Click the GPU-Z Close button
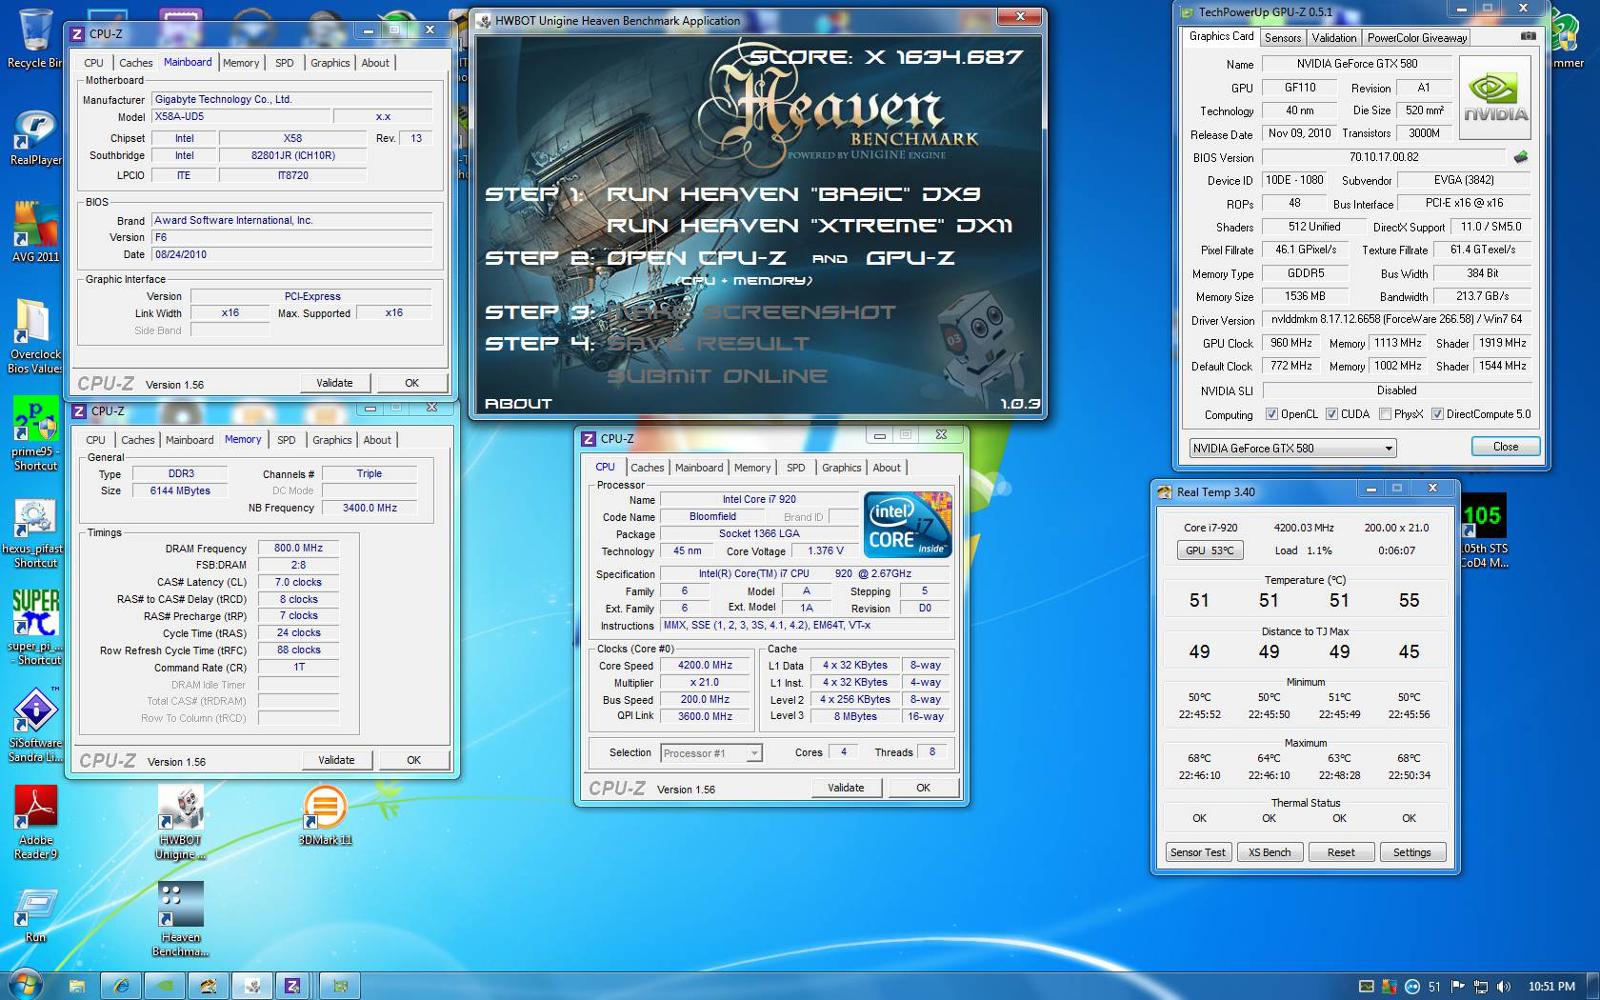Screen dimensions: 1600x1000 [1505, 447]
